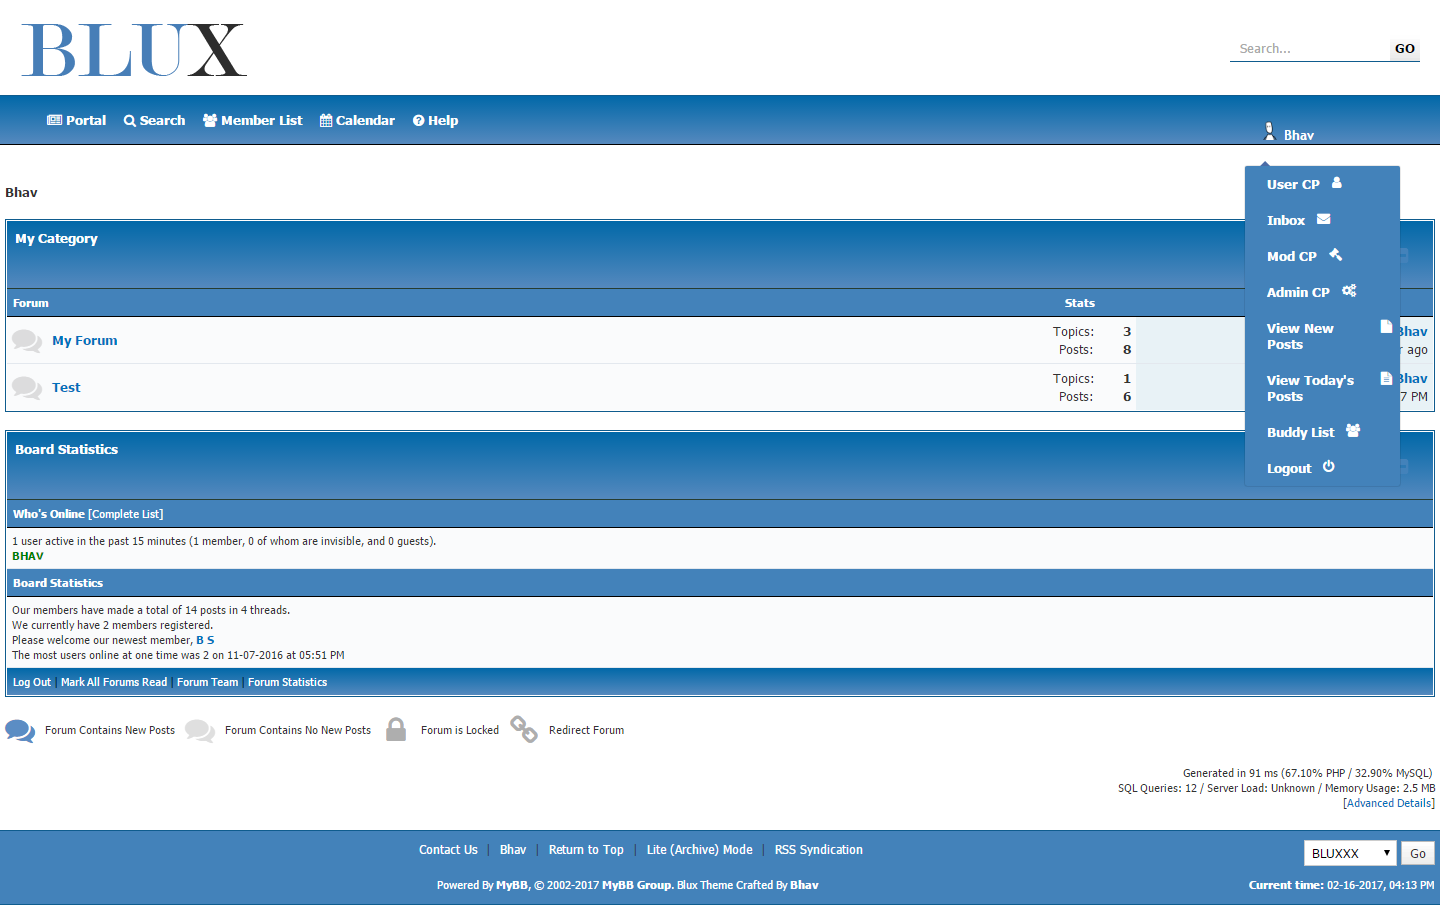
Task: Click the 'Redirect Forum' legend label
Action: click(x=586, y=730)
